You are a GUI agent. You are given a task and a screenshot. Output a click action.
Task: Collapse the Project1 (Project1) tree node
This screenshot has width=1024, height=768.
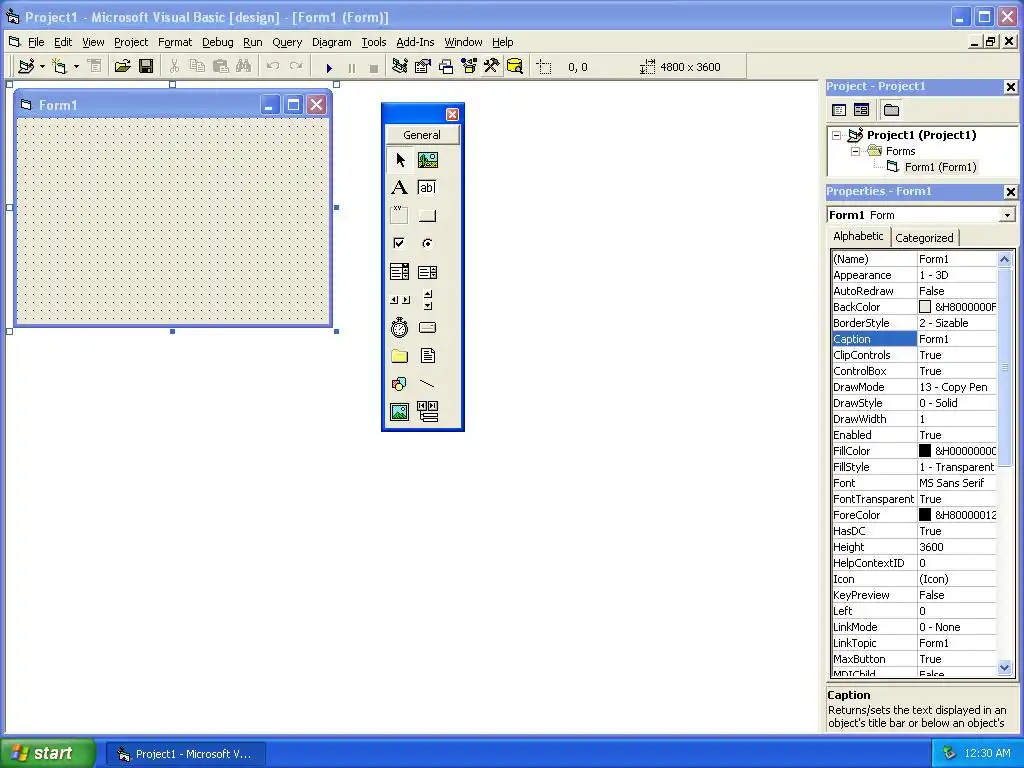point(836,135)
